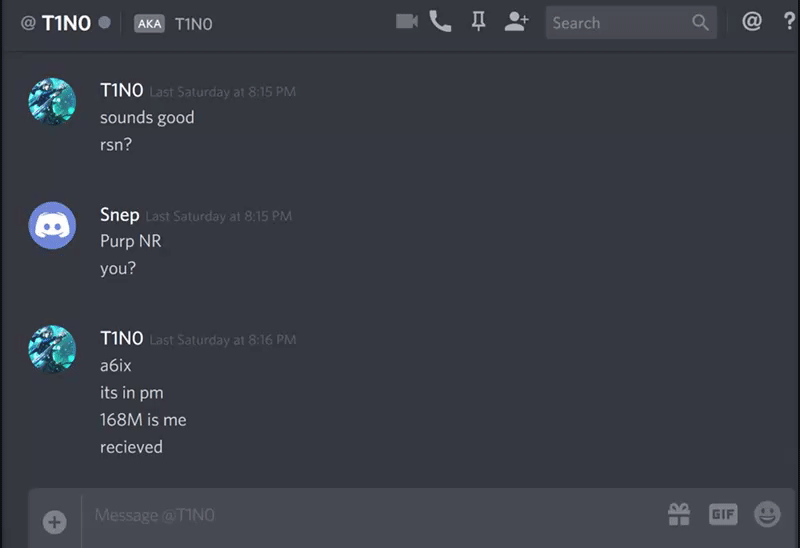
Task: Click the offline status dot beside T1N0
Action: 105,22
